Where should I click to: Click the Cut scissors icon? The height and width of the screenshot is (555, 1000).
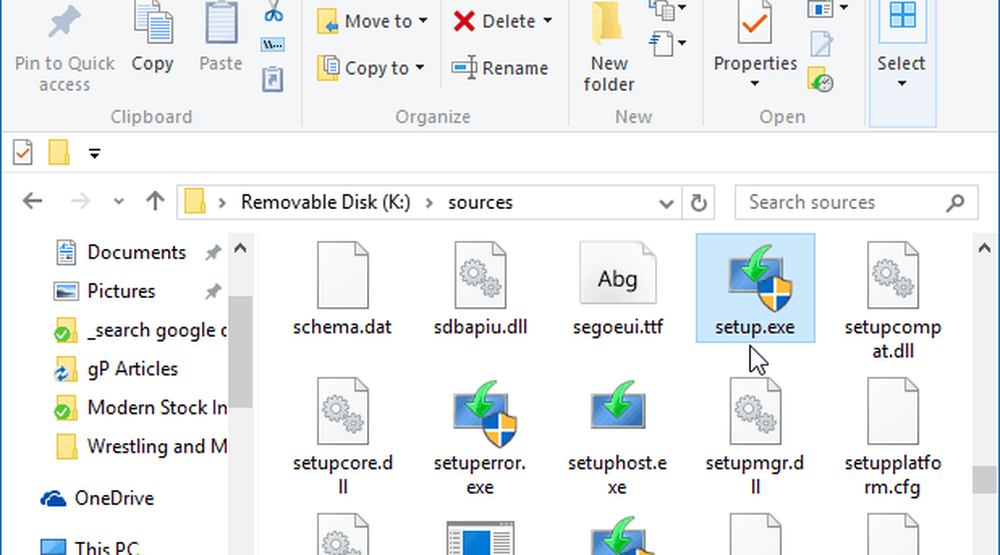273,13
